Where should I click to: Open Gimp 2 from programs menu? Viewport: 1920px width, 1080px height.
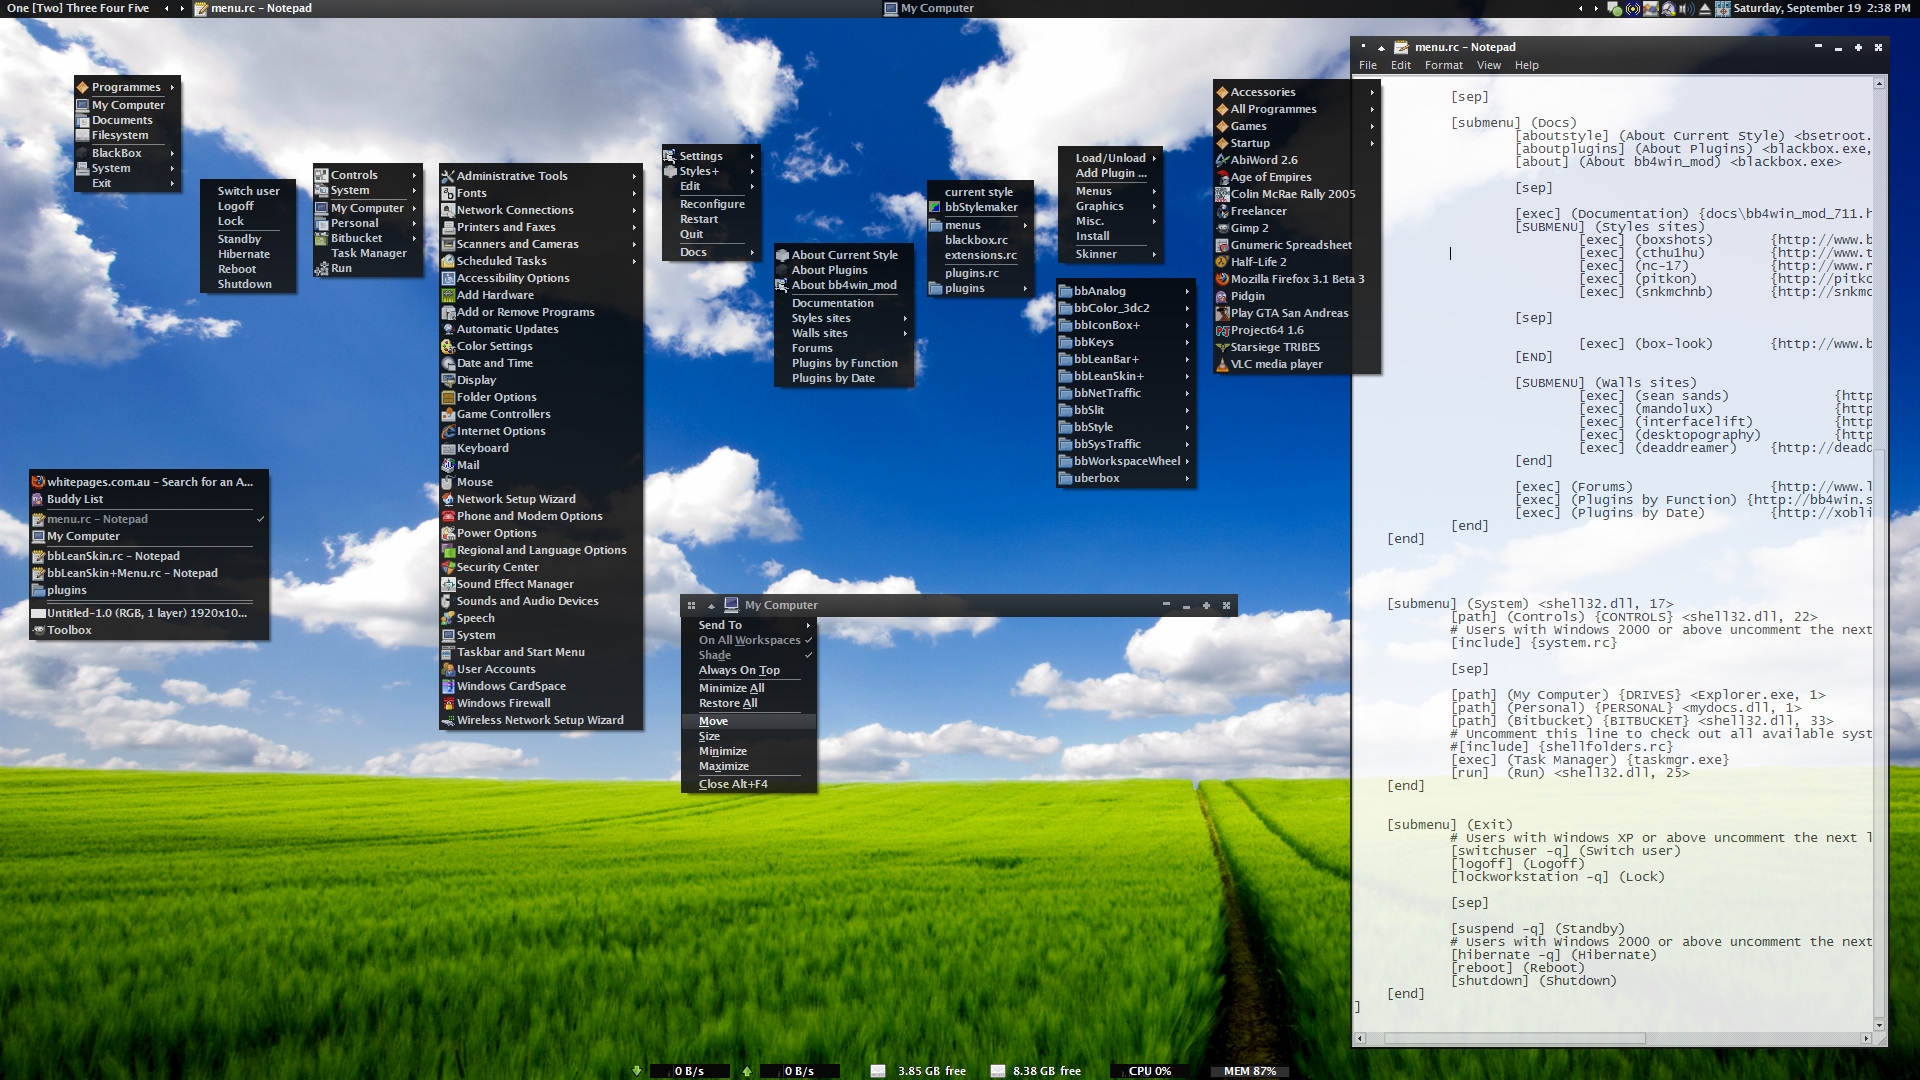[1249, 228]
